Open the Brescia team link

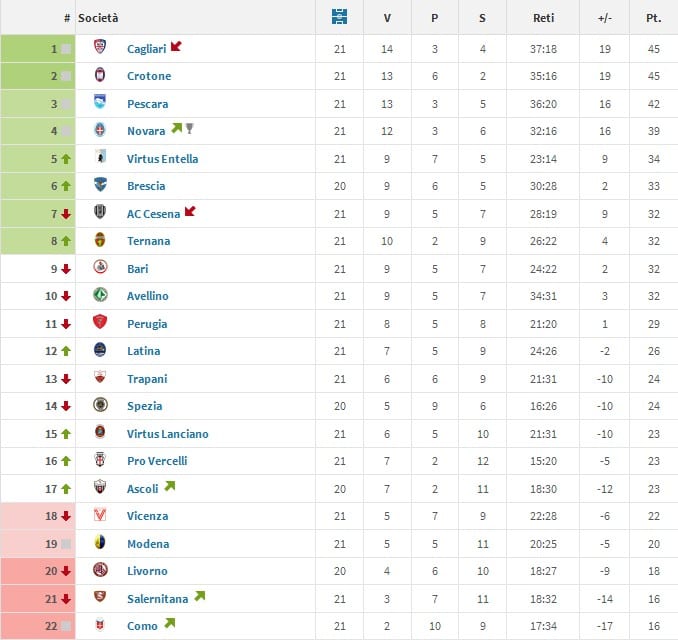click(146, 186)
